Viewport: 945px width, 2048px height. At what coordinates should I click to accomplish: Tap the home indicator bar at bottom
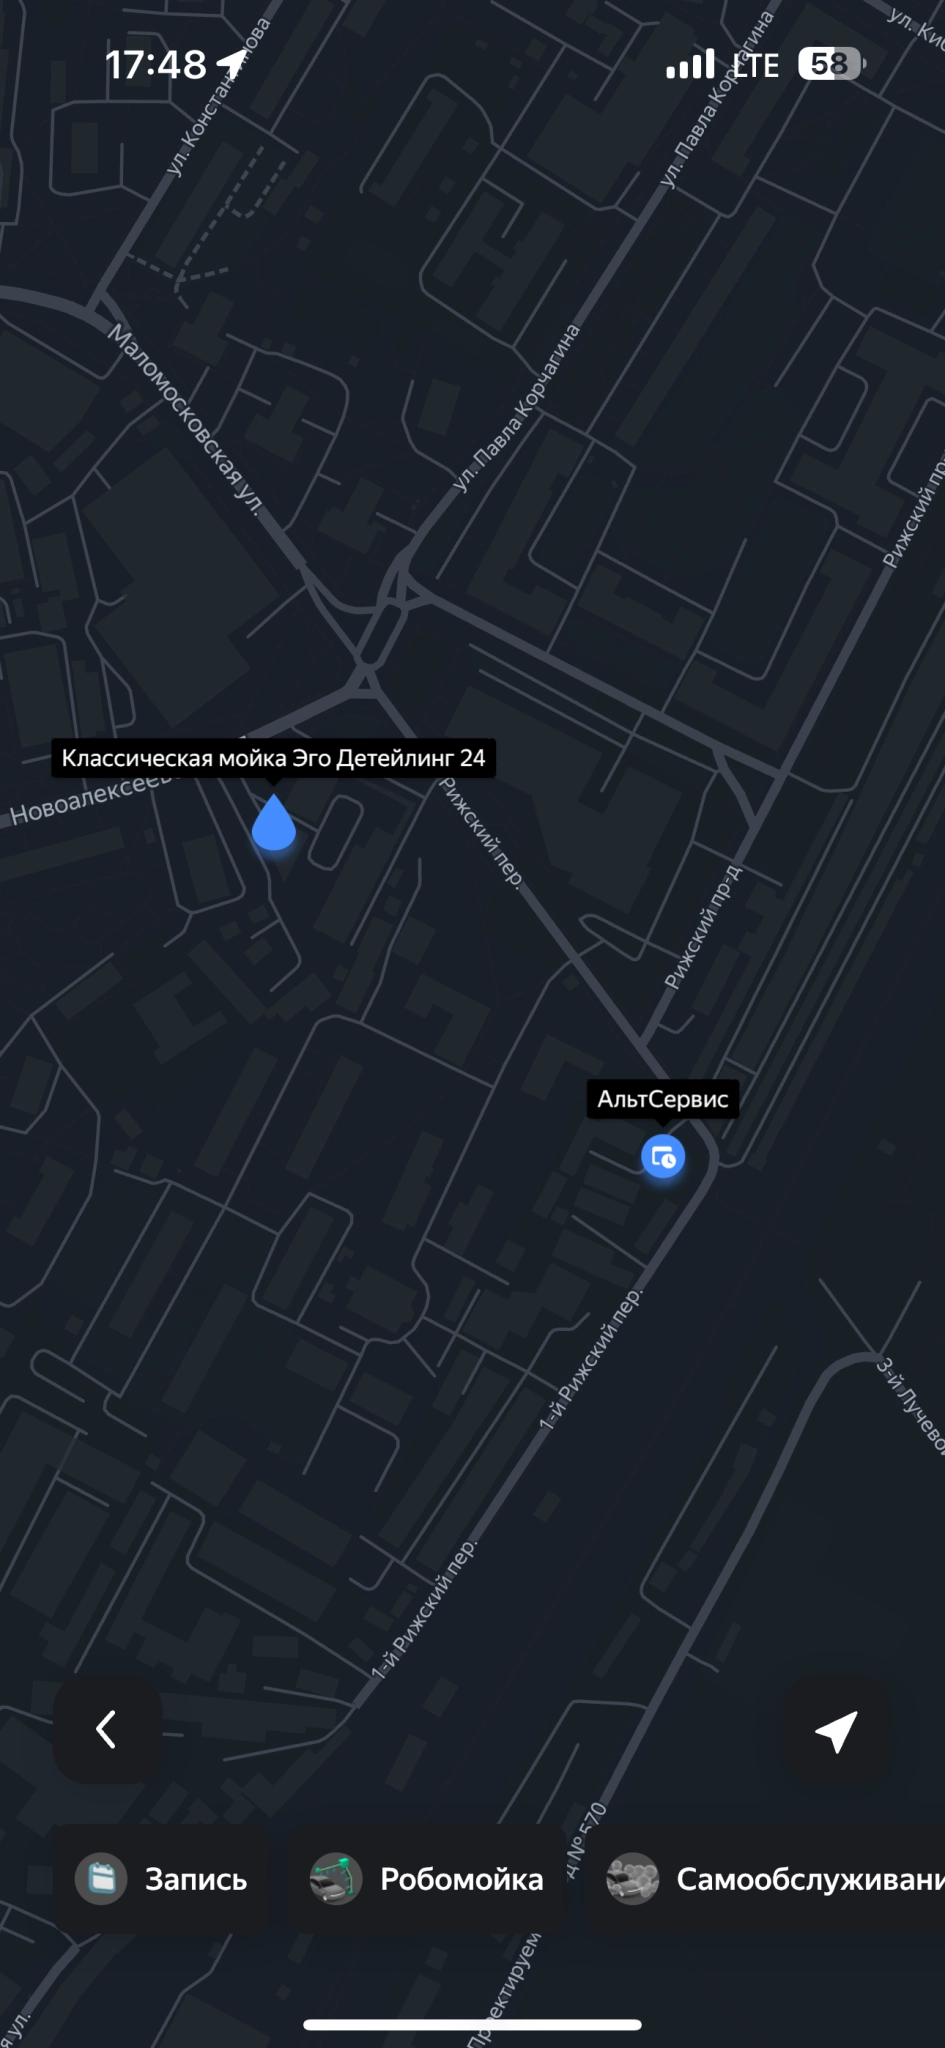click(472, 2025)
